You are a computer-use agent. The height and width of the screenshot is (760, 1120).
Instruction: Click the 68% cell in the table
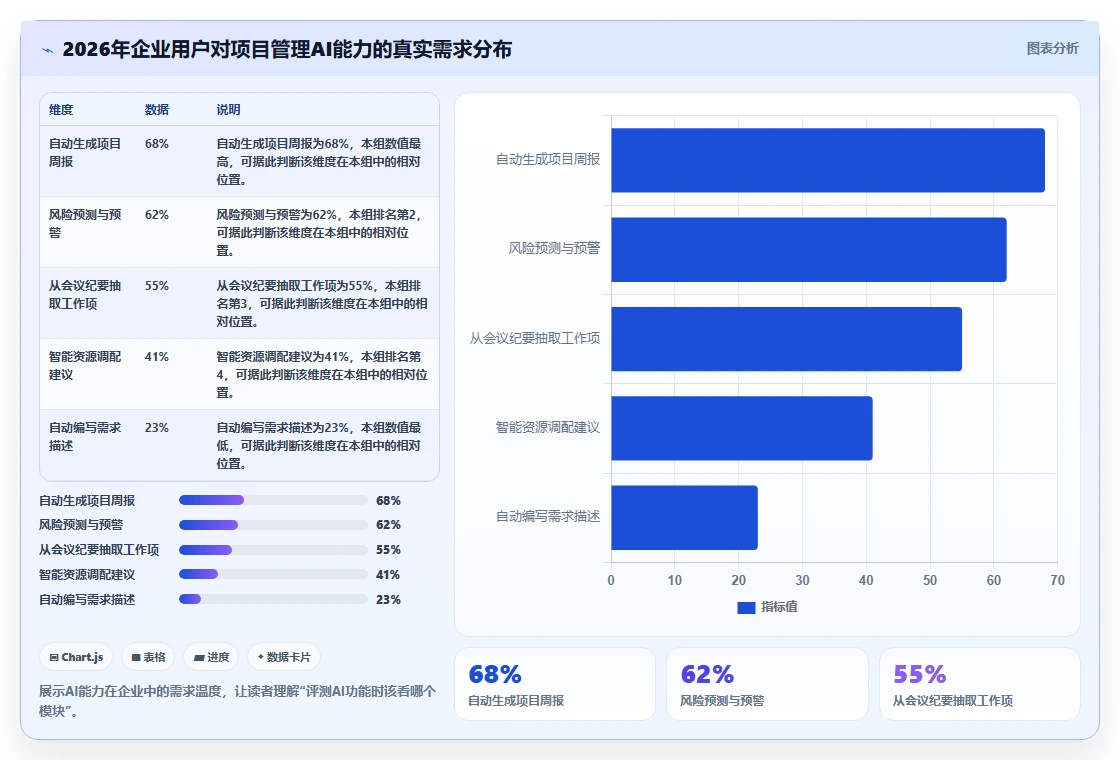point(156,144)
